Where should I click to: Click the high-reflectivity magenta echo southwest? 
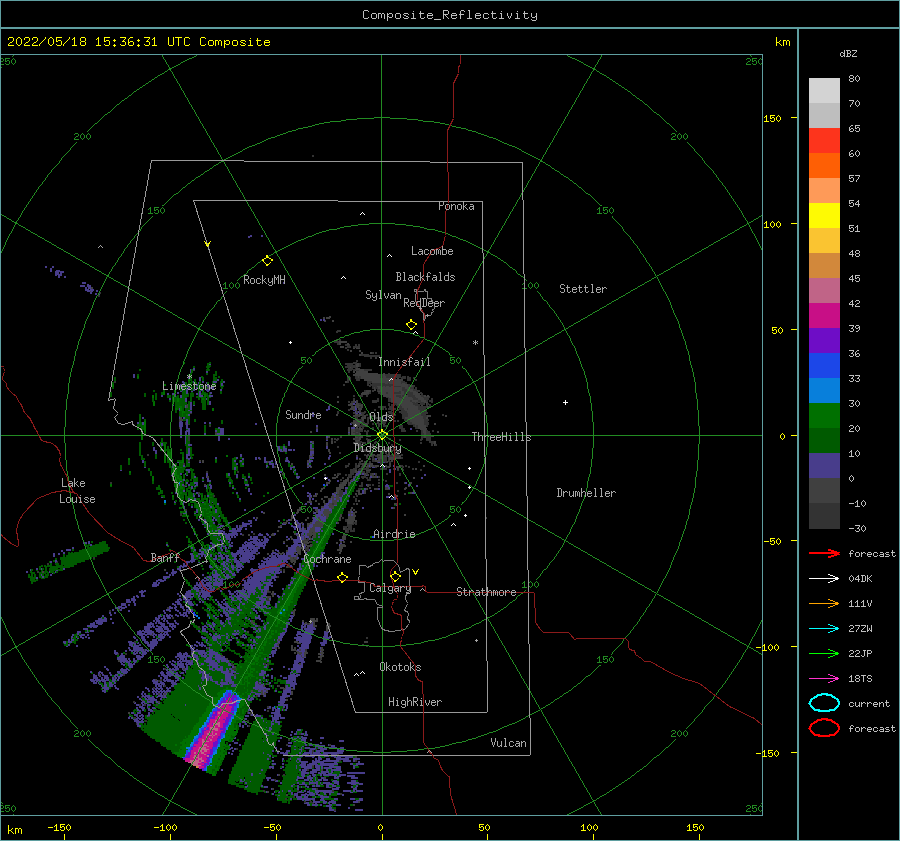click(213, 730)
